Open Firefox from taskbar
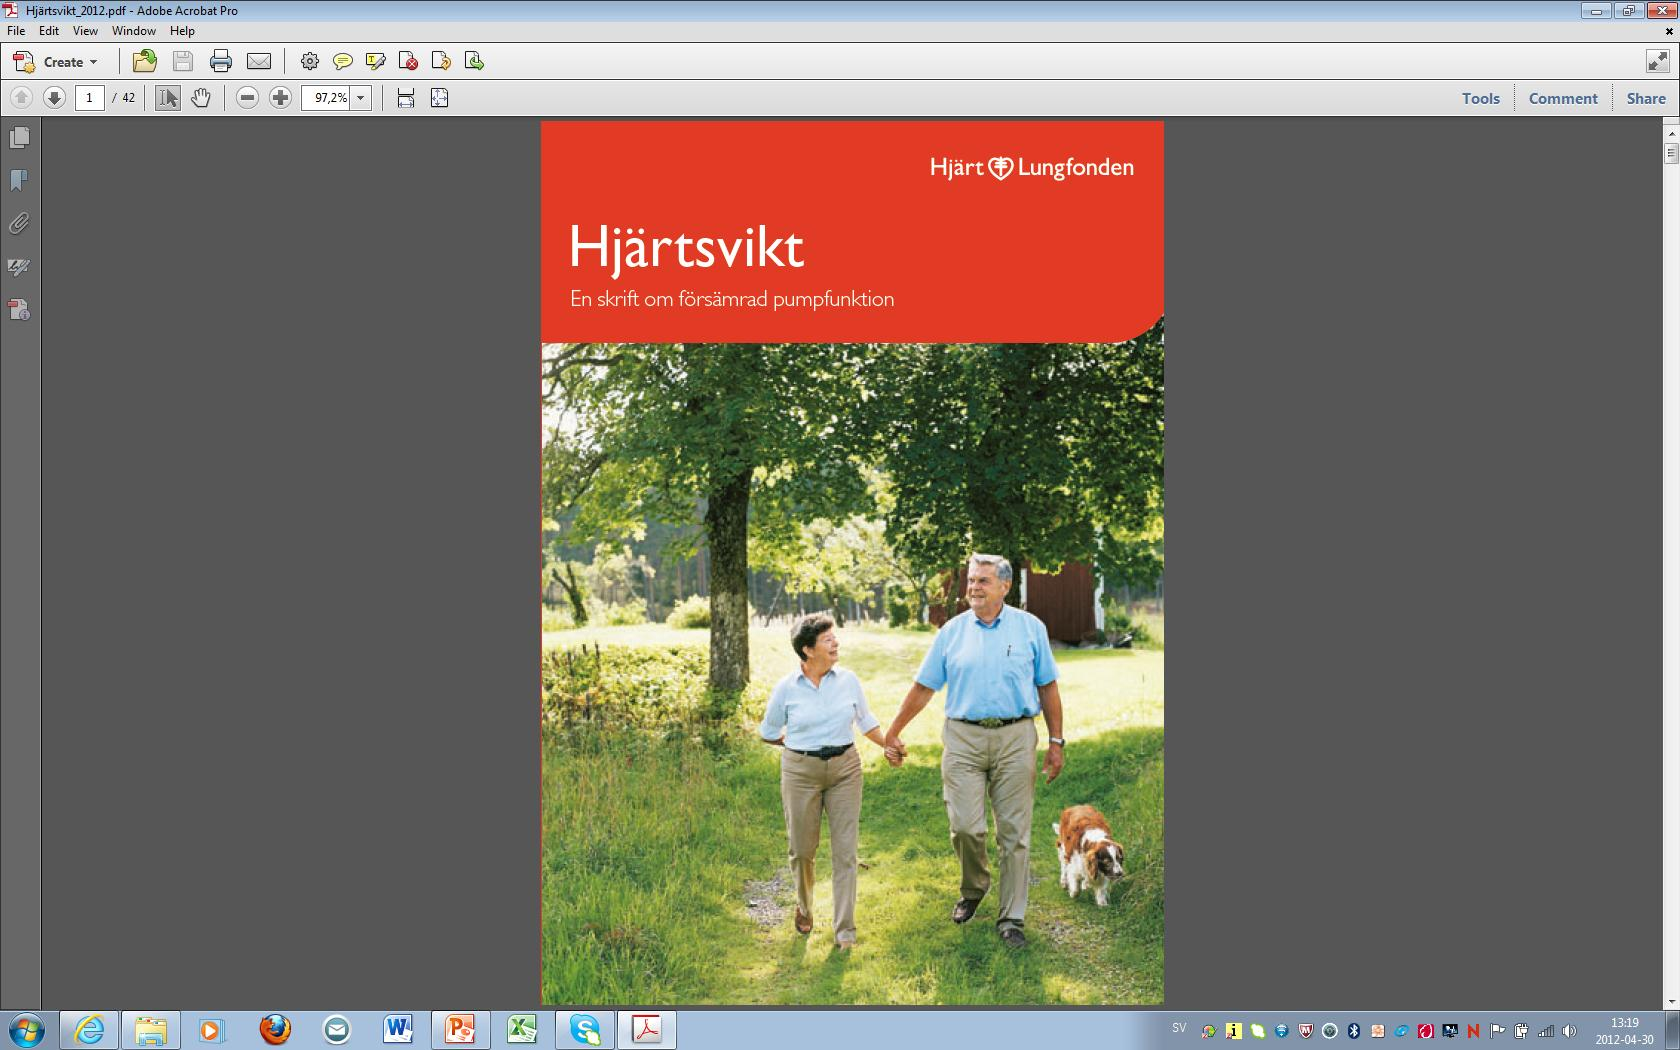Screen dimensions: 1680x1050 point(275,1029)
